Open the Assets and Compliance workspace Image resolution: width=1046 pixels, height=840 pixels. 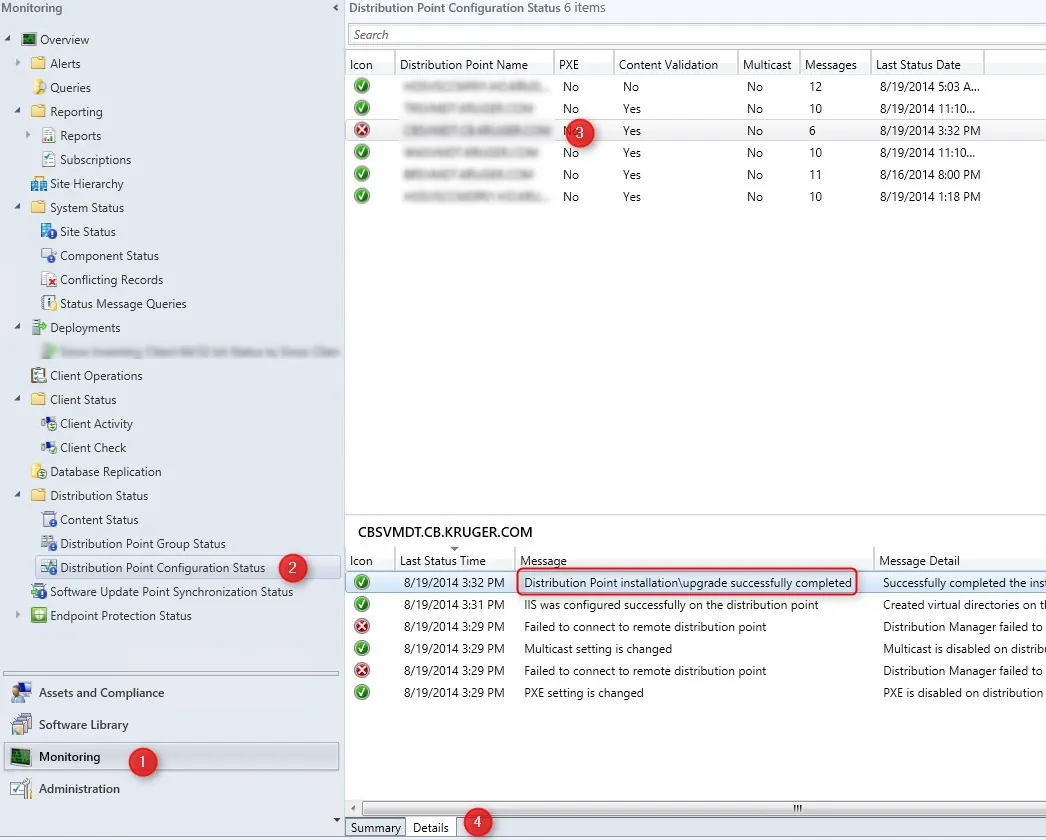pos(171,693)
